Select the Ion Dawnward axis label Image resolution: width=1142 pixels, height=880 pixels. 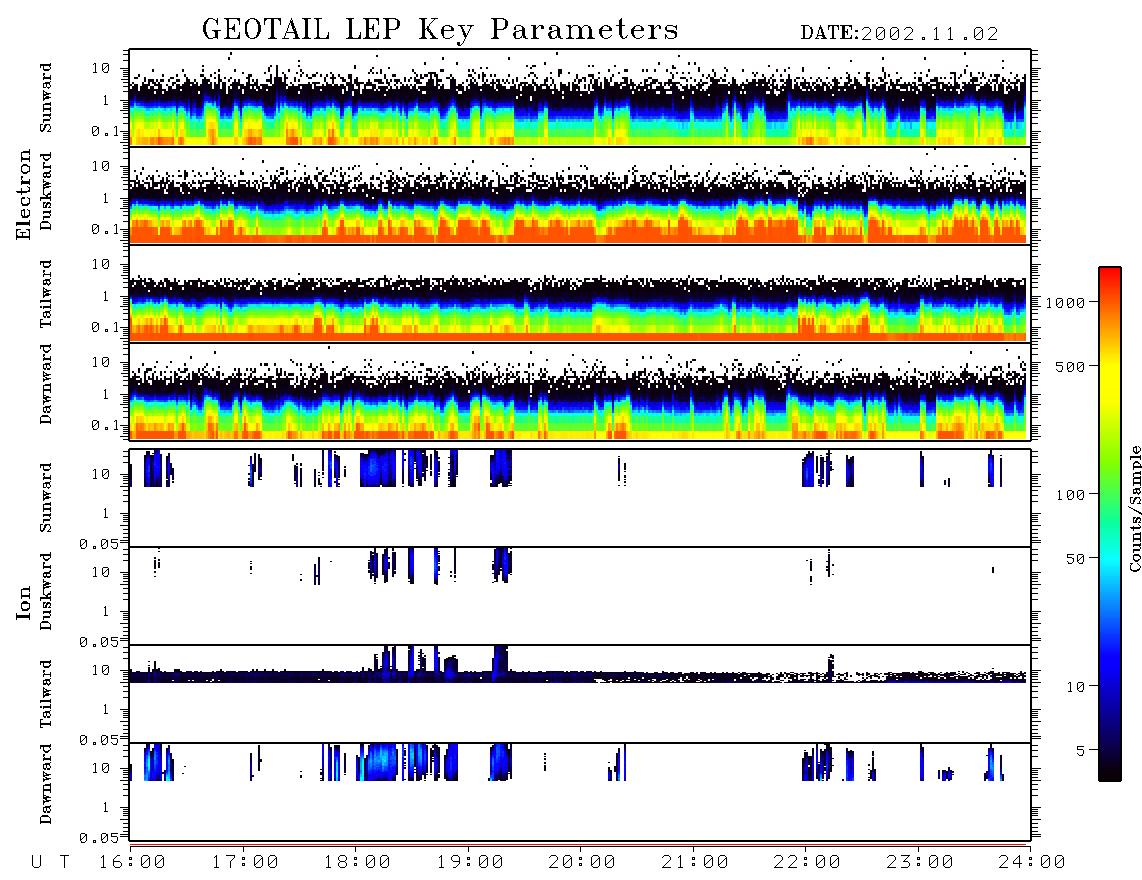coord(46,784)
